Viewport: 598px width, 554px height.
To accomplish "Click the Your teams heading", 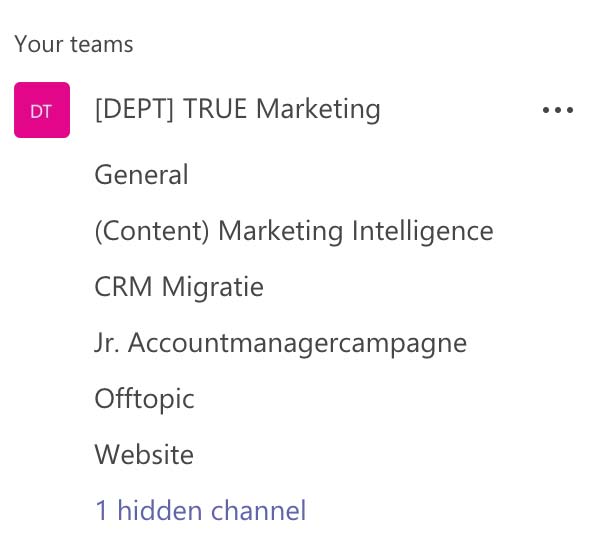I will [74, 44].
